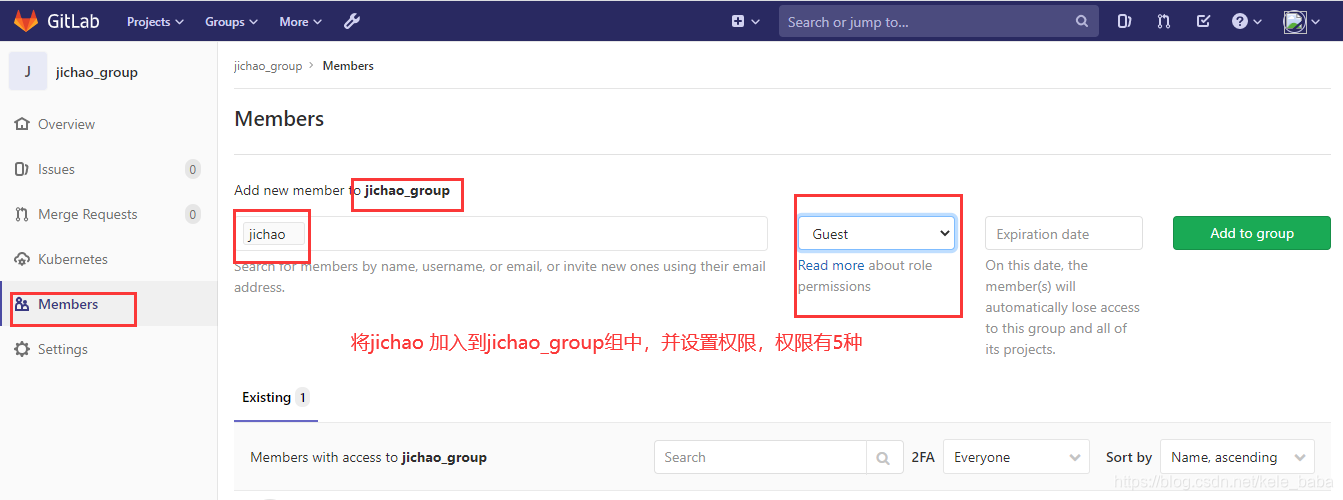This screenshot has height=500, width=1343.
Task: Open the merge requests icon in the navbar
Action: pos(1164,21)
